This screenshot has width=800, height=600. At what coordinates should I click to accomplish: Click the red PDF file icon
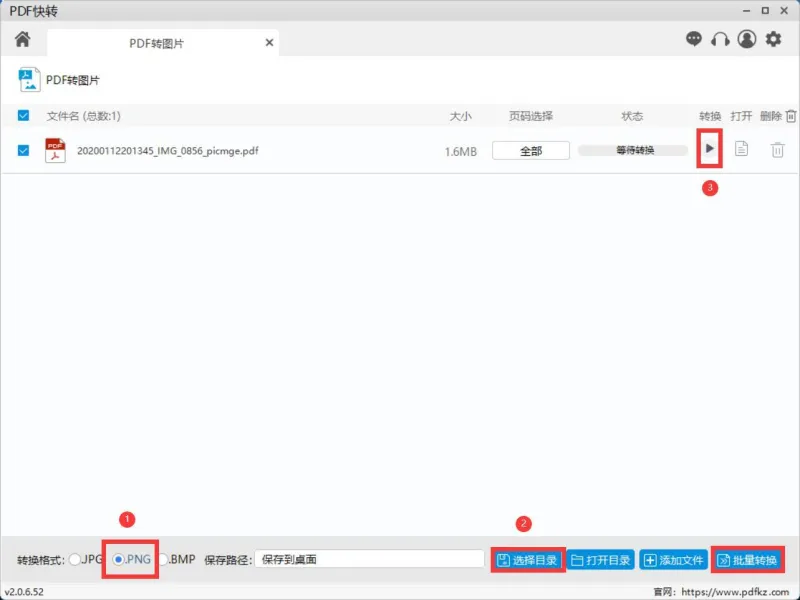click(55, 151)
